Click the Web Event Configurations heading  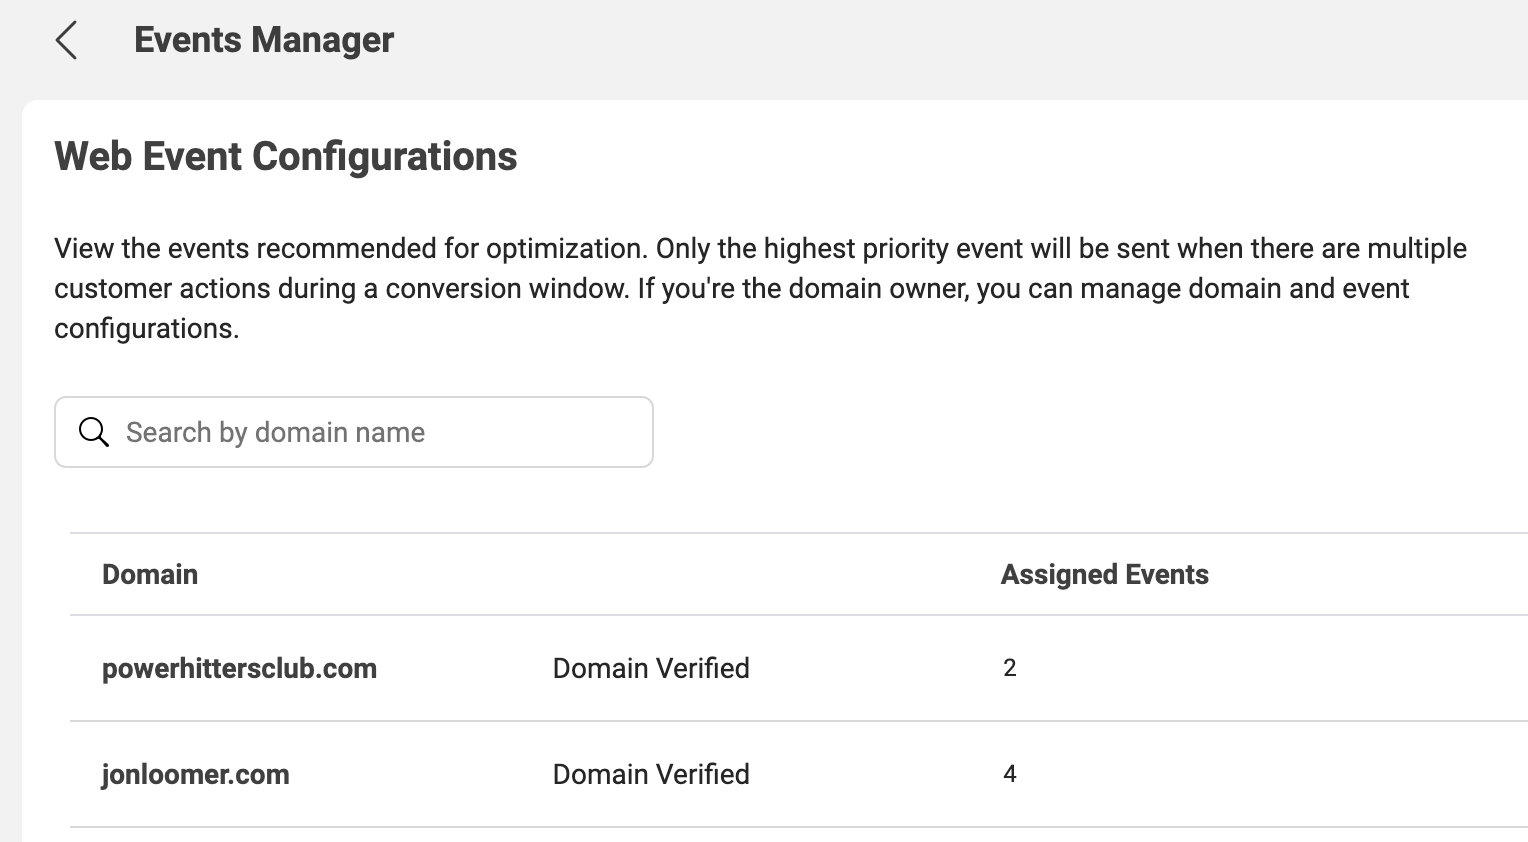click(286, 157)
